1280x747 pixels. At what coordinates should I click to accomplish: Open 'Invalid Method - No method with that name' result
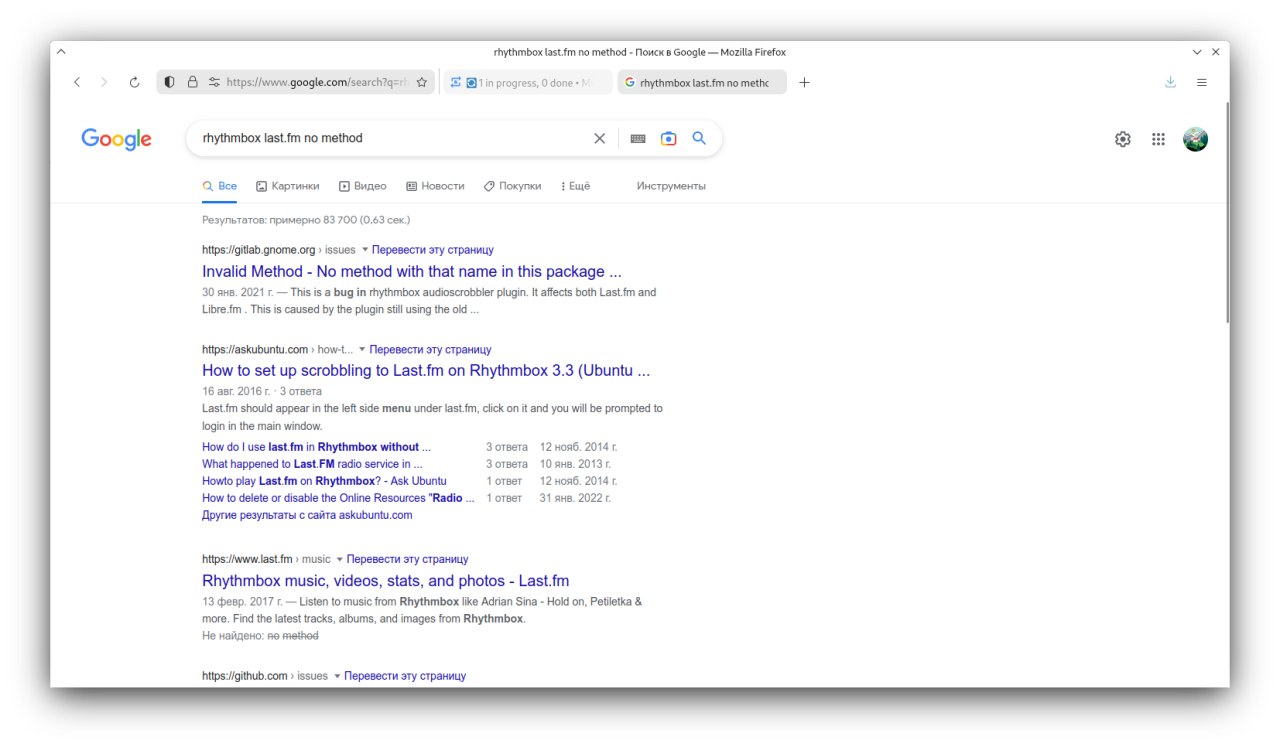click(412, 272)
